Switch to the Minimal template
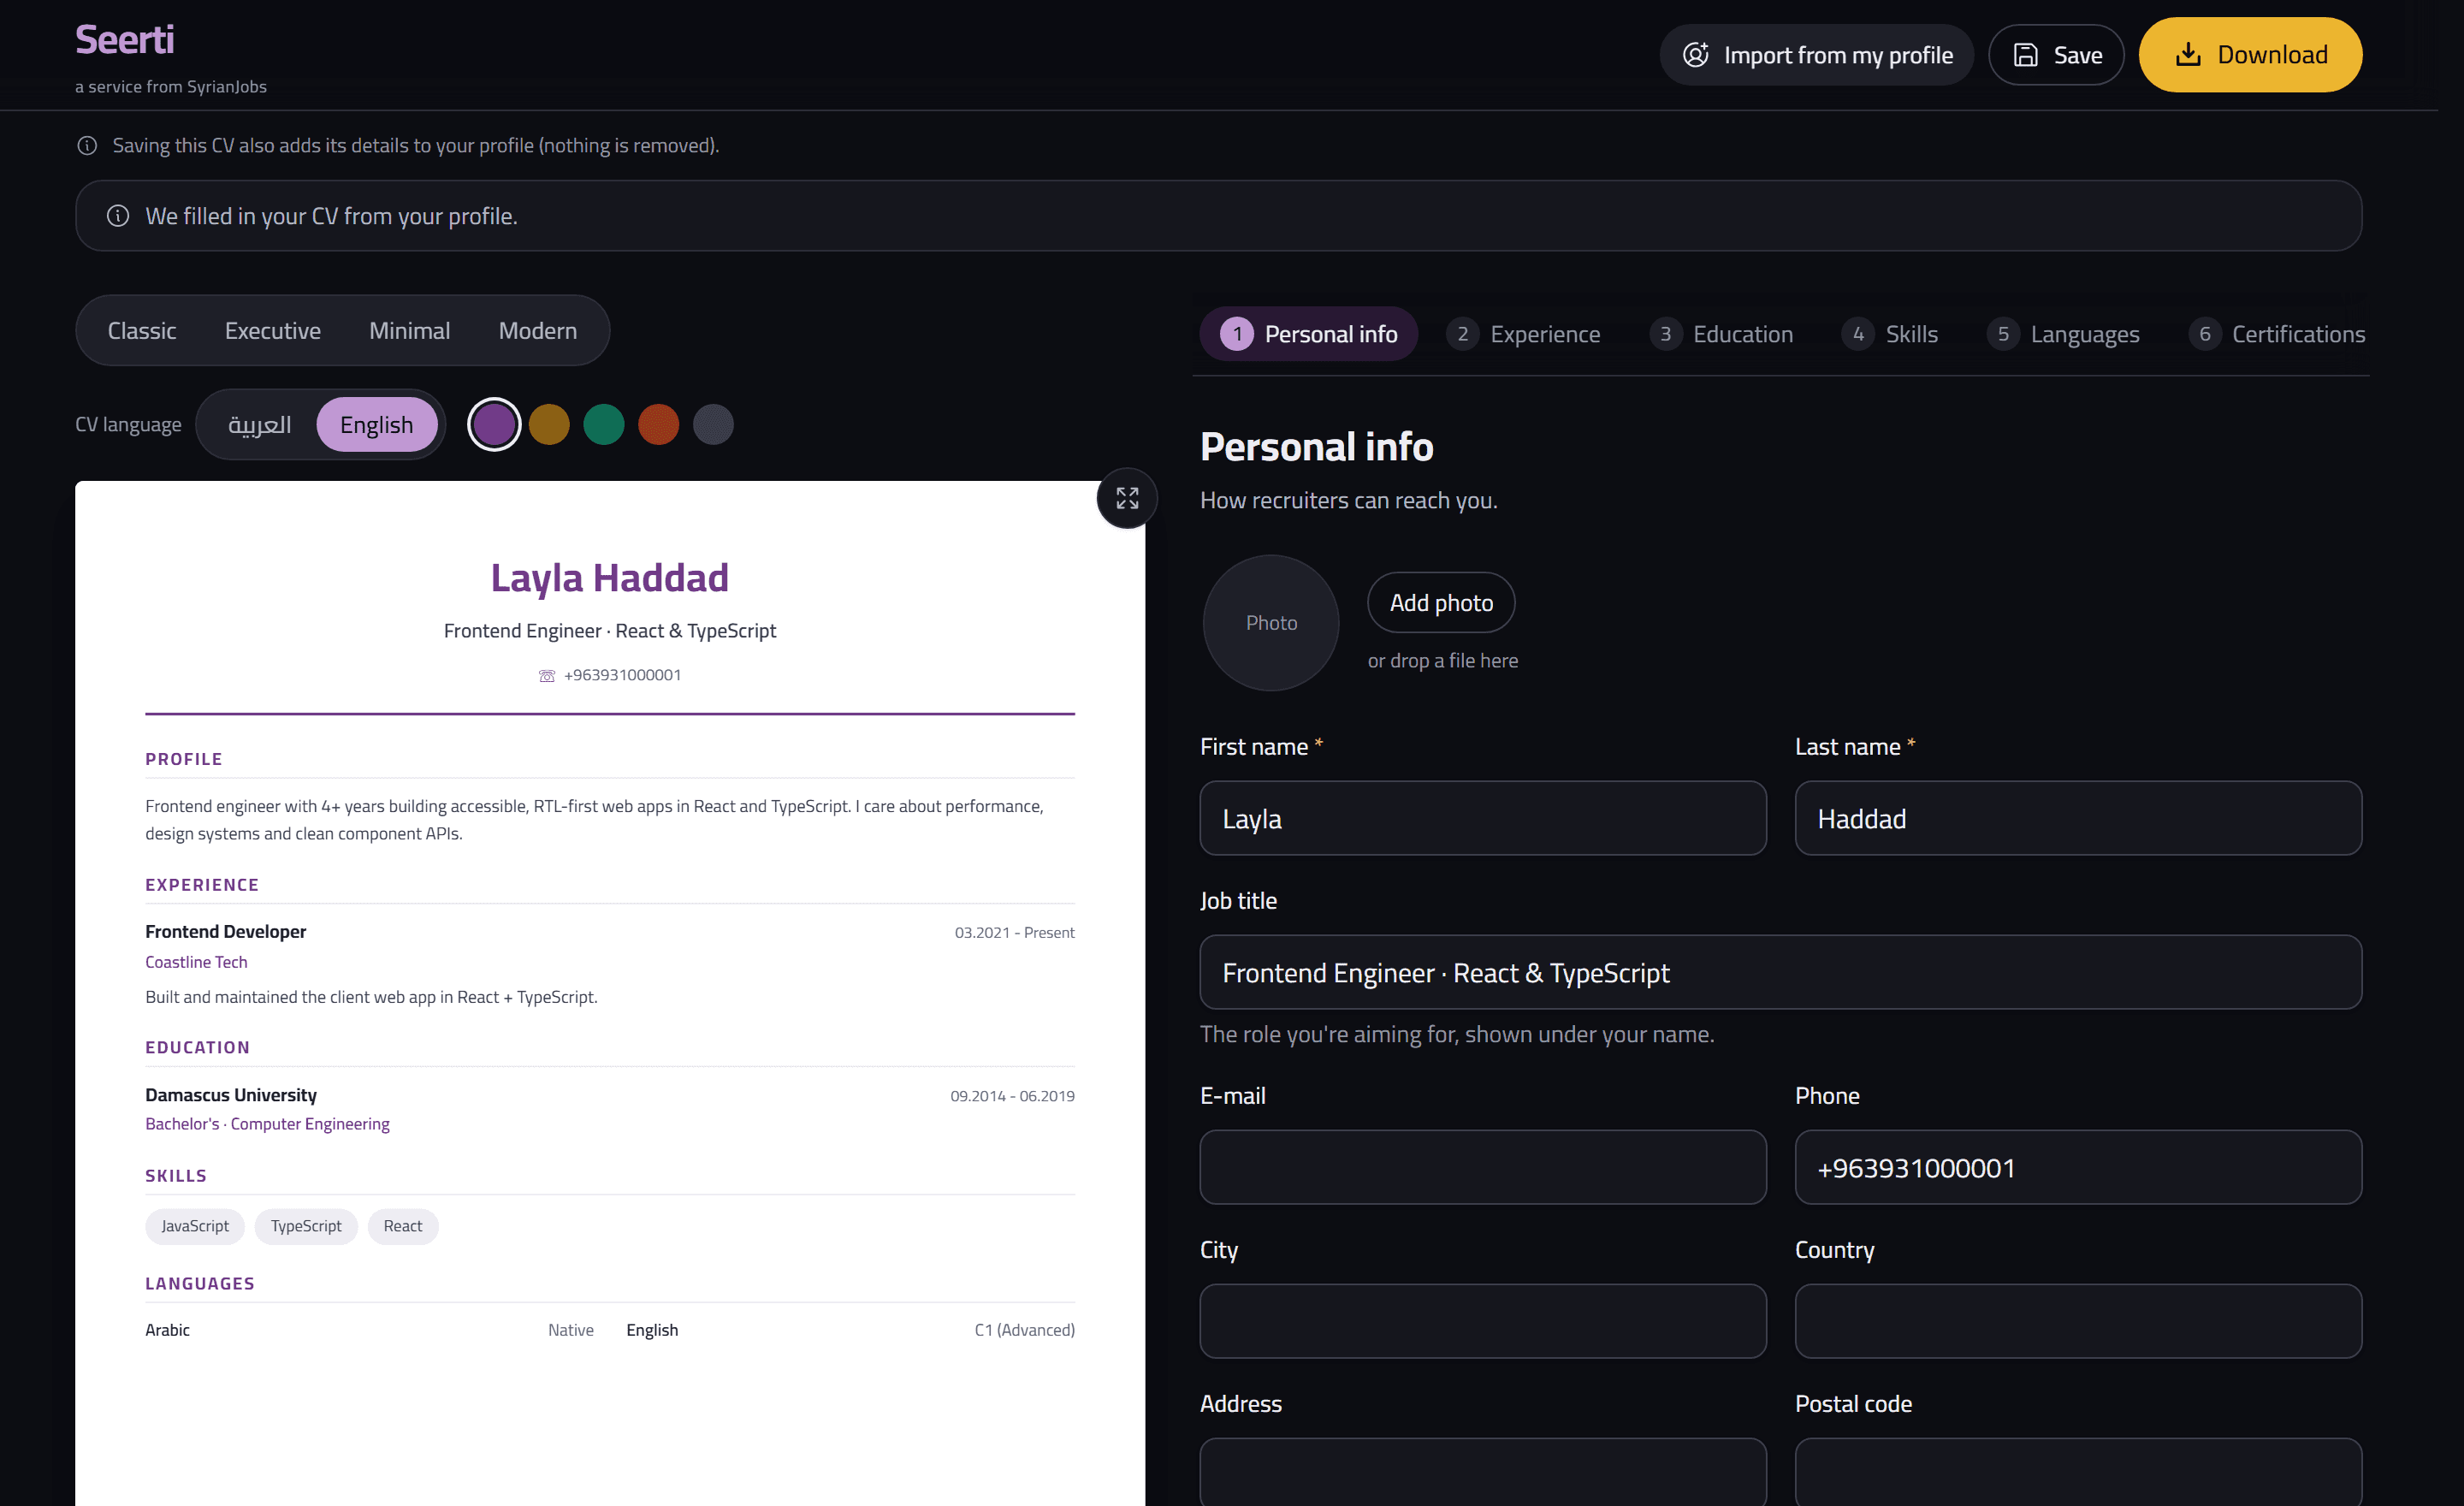2464x1506 pixels. point(410,331)
